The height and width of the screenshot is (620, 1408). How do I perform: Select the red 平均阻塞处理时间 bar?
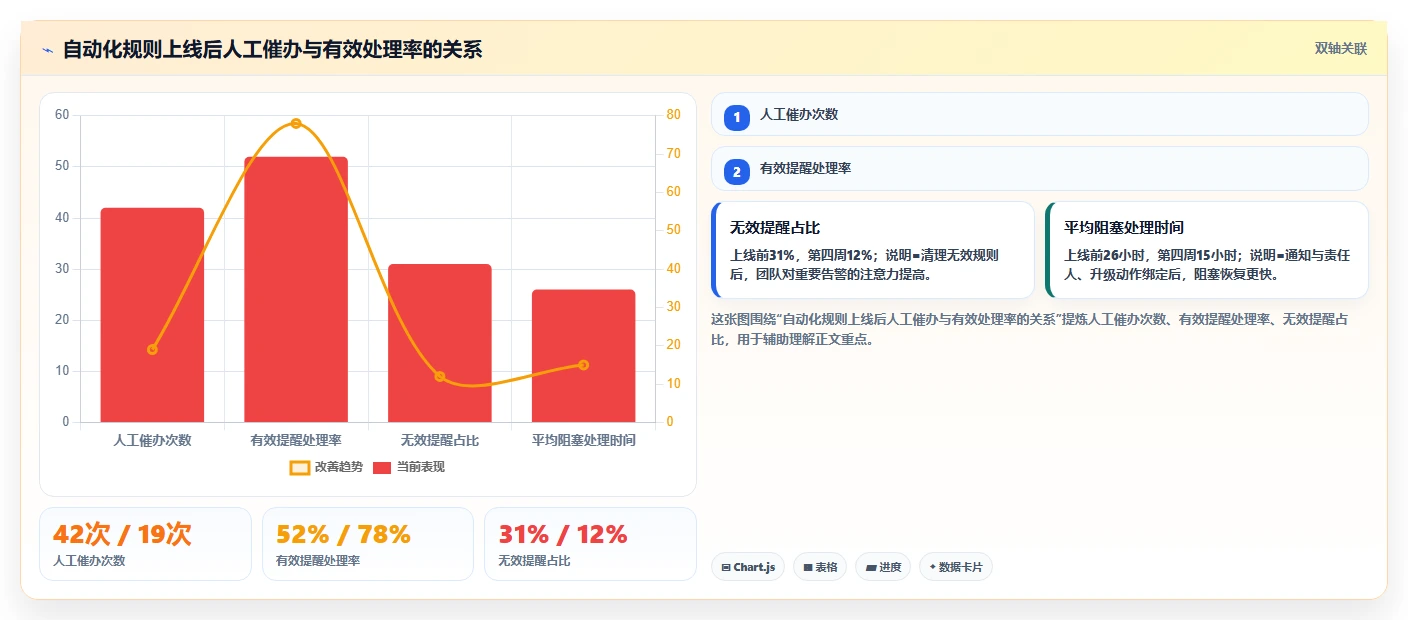coord(583,356)
